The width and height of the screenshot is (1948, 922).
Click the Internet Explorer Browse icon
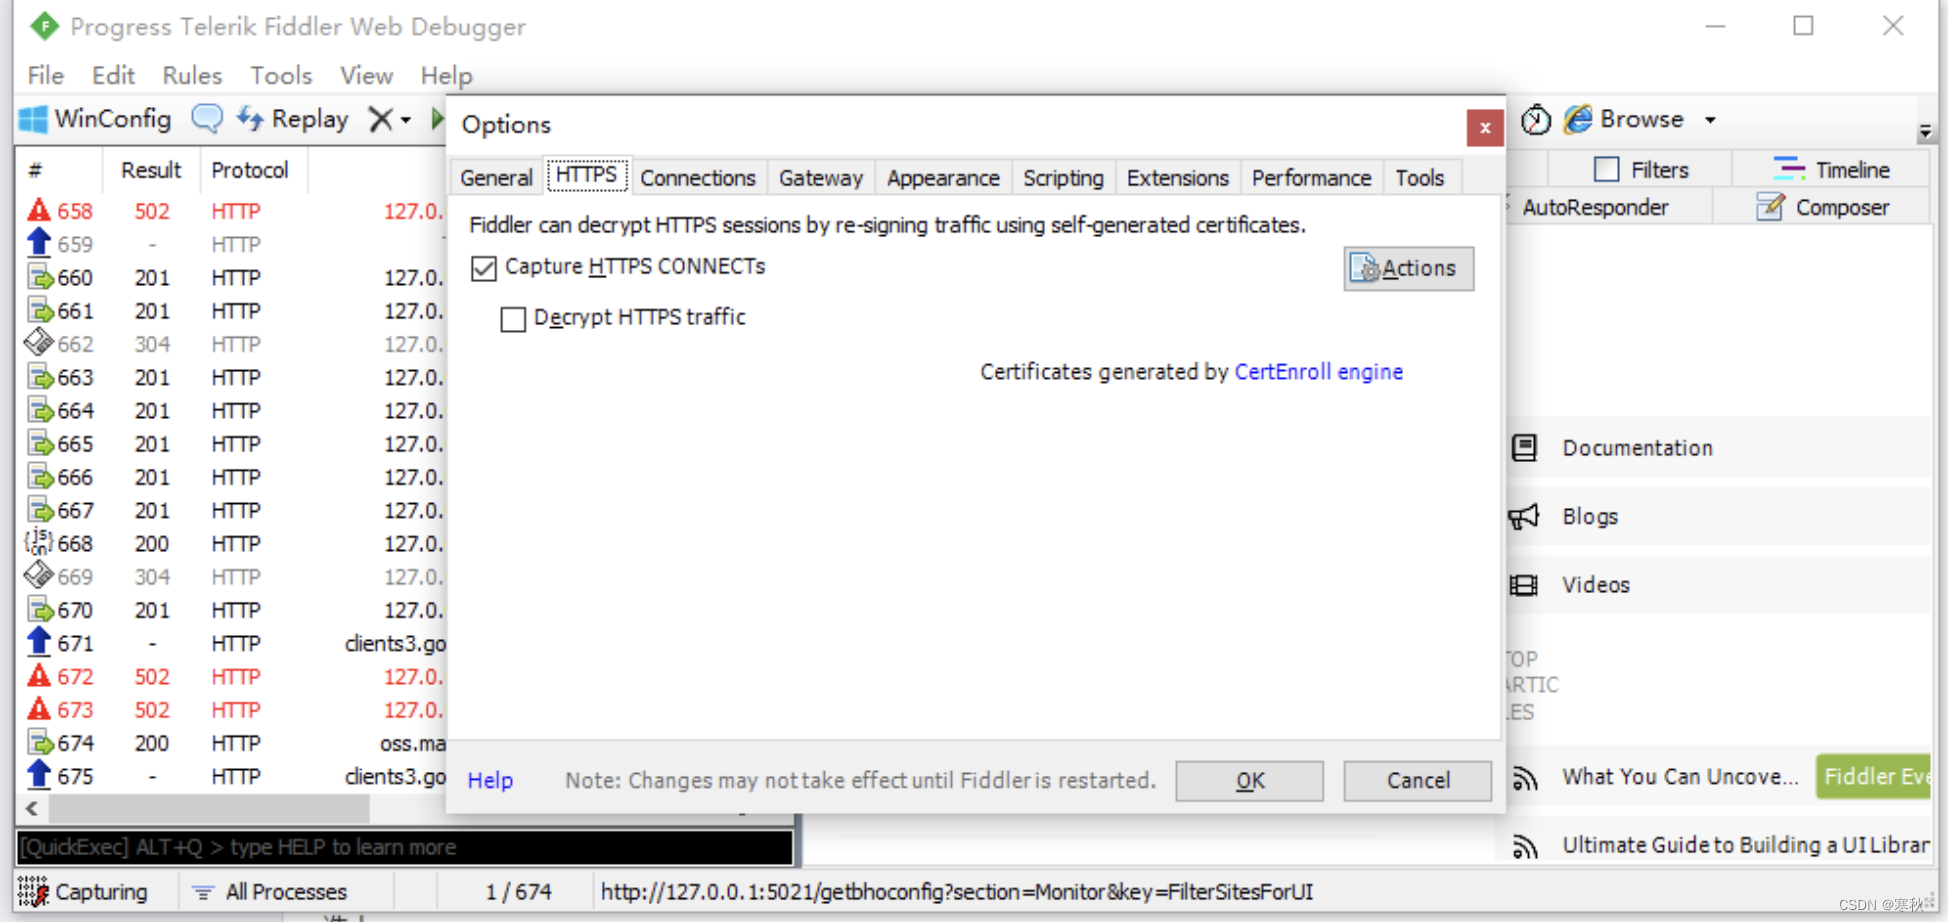pyautogui.click(x=1578, y=119)
